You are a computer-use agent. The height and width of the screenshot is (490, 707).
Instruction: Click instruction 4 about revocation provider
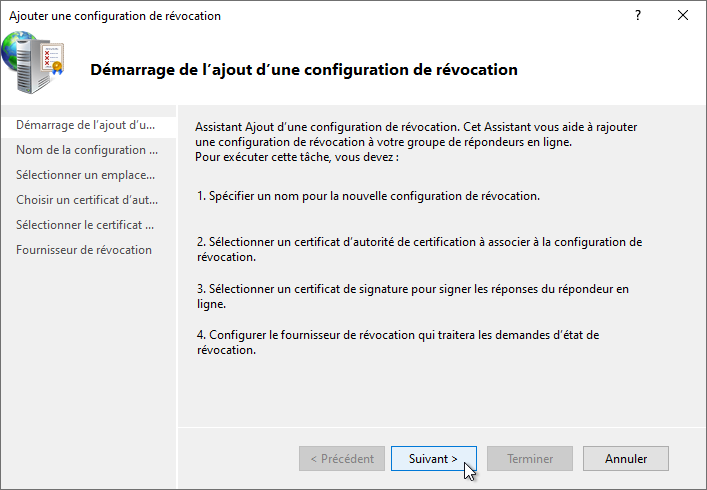pos(397,342)
